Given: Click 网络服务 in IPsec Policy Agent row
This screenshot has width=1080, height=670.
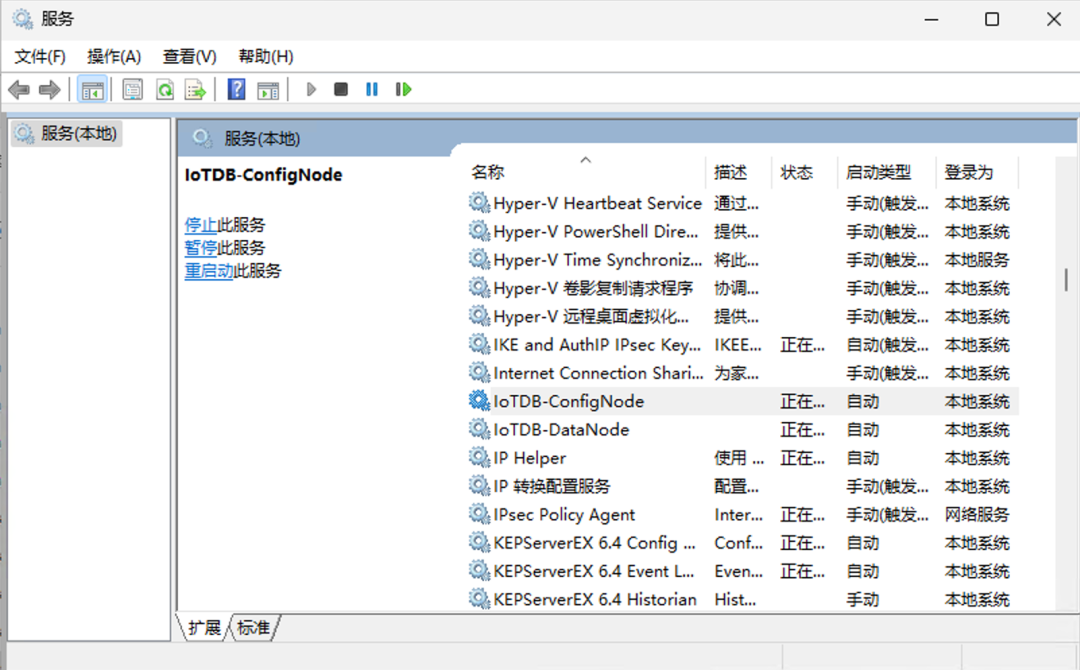Looking at the screenshot, I should [x=977, y=514].
